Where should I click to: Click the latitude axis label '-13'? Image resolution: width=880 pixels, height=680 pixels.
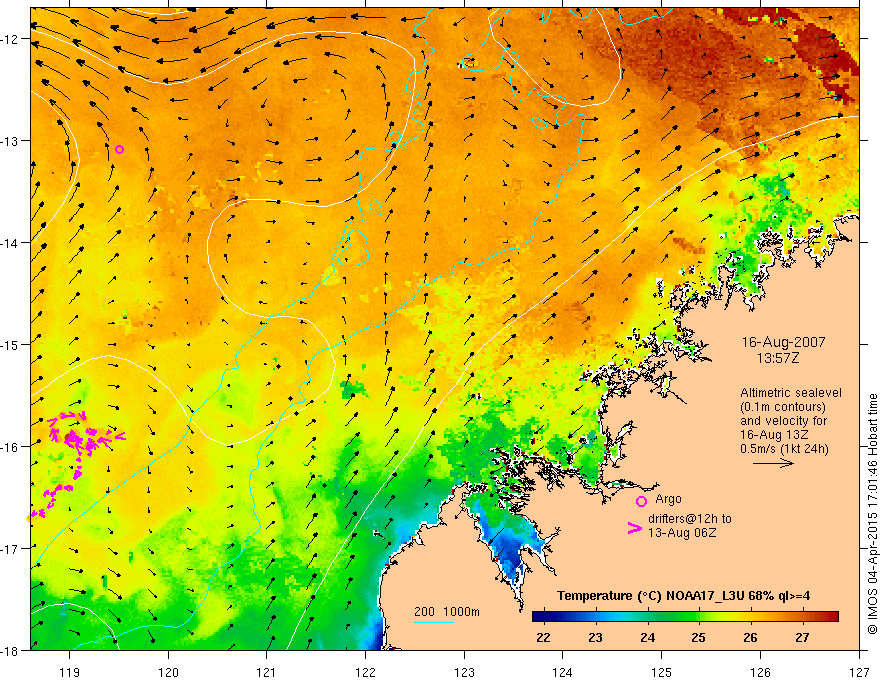pos(11,141)
